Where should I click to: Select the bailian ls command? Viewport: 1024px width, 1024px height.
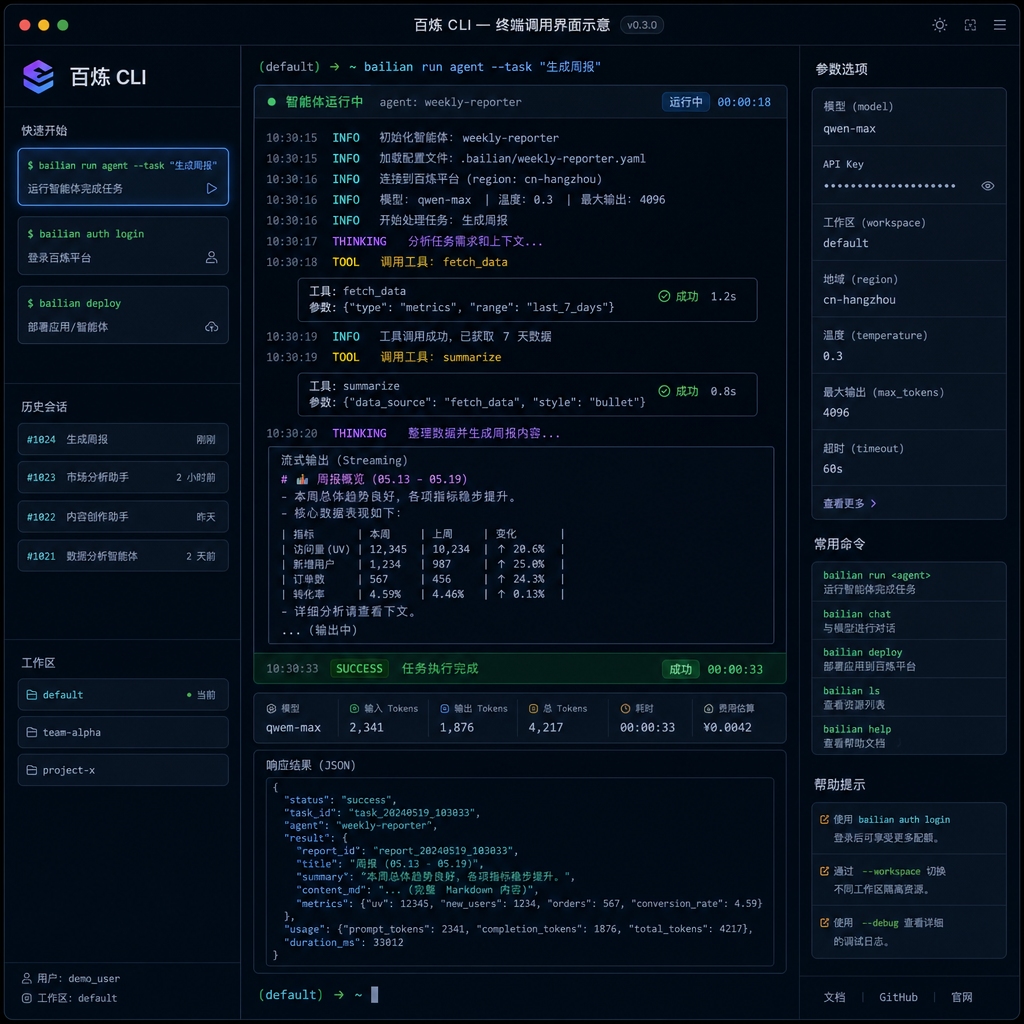[908, 697]
